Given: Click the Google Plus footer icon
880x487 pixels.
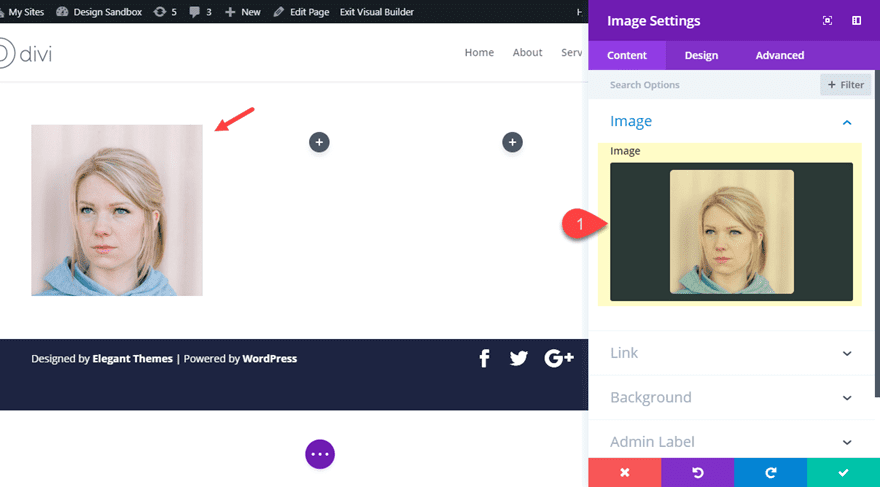Looking at the screenshot, I should point(559,359).
